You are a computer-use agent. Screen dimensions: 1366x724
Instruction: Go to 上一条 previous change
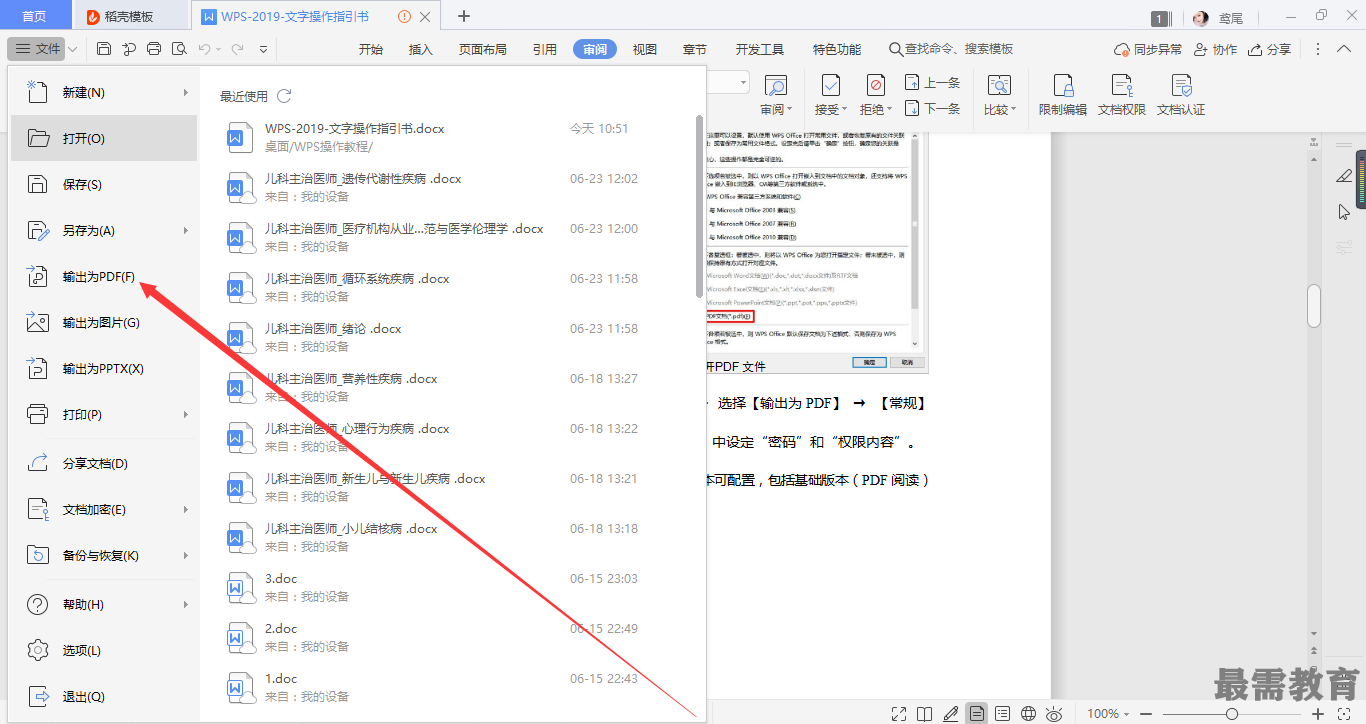pos(932,83)
